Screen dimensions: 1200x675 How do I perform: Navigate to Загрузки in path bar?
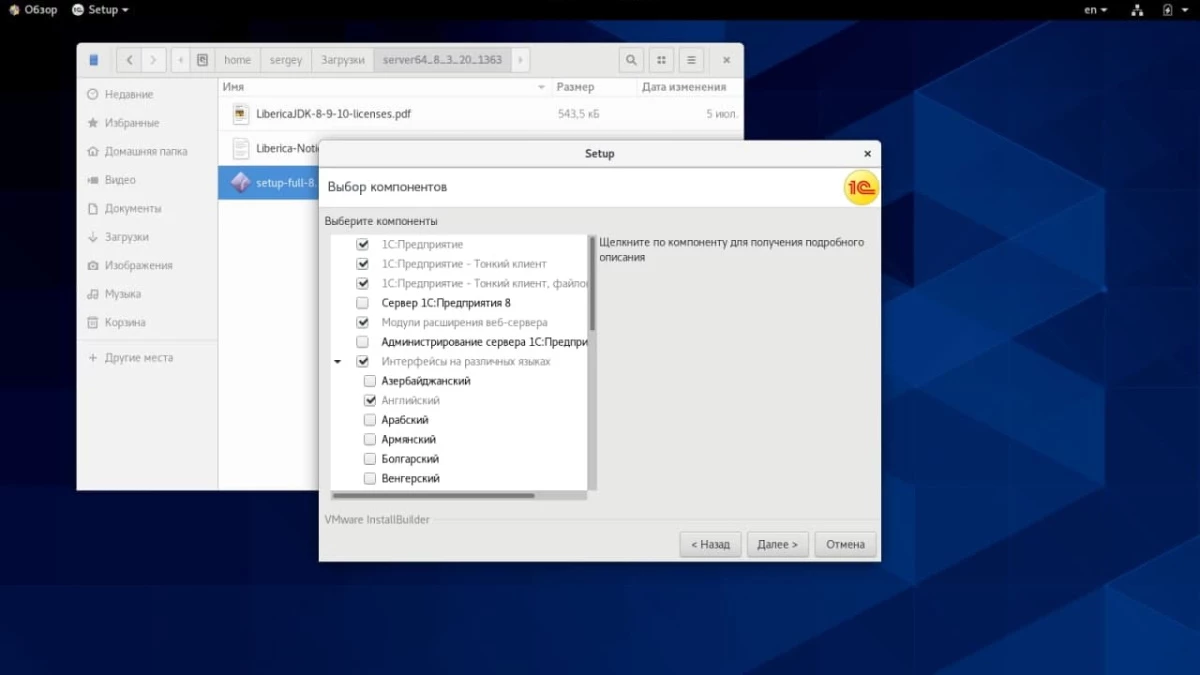click(343, 60)
